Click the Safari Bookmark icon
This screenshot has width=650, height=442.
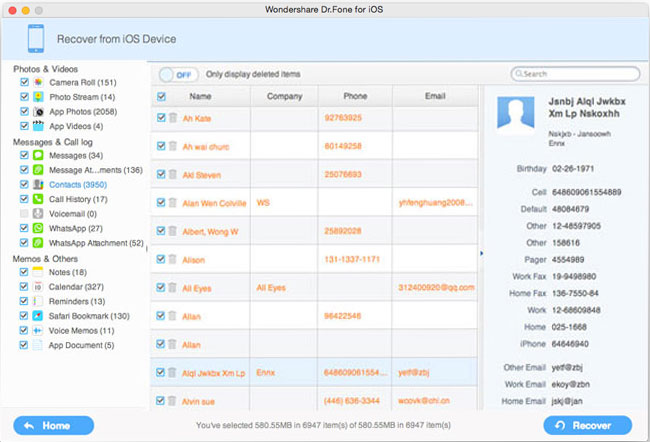(x=37, y=316)
